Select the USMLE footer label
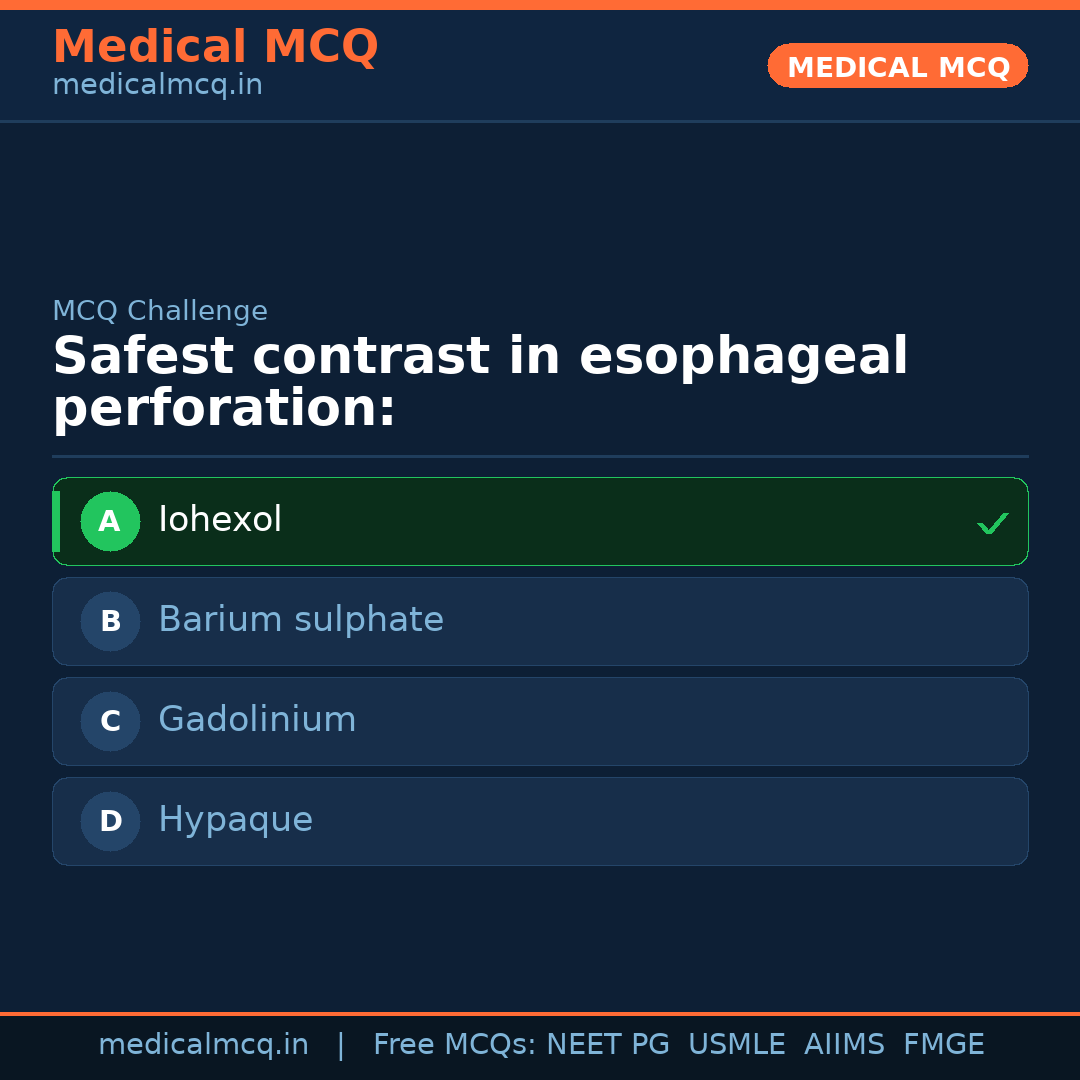1080x1080 pixels. tap(736, 1045)
